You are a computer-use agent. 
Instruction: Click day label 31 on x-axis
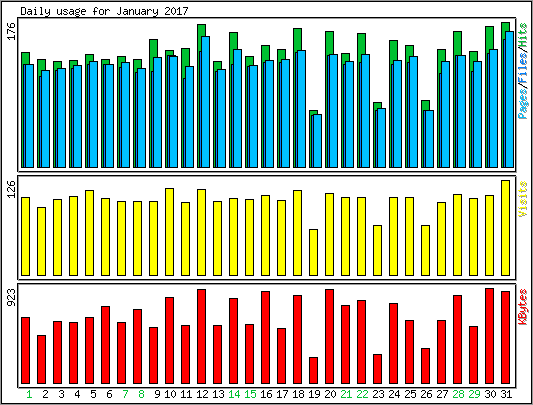point(506,394)
